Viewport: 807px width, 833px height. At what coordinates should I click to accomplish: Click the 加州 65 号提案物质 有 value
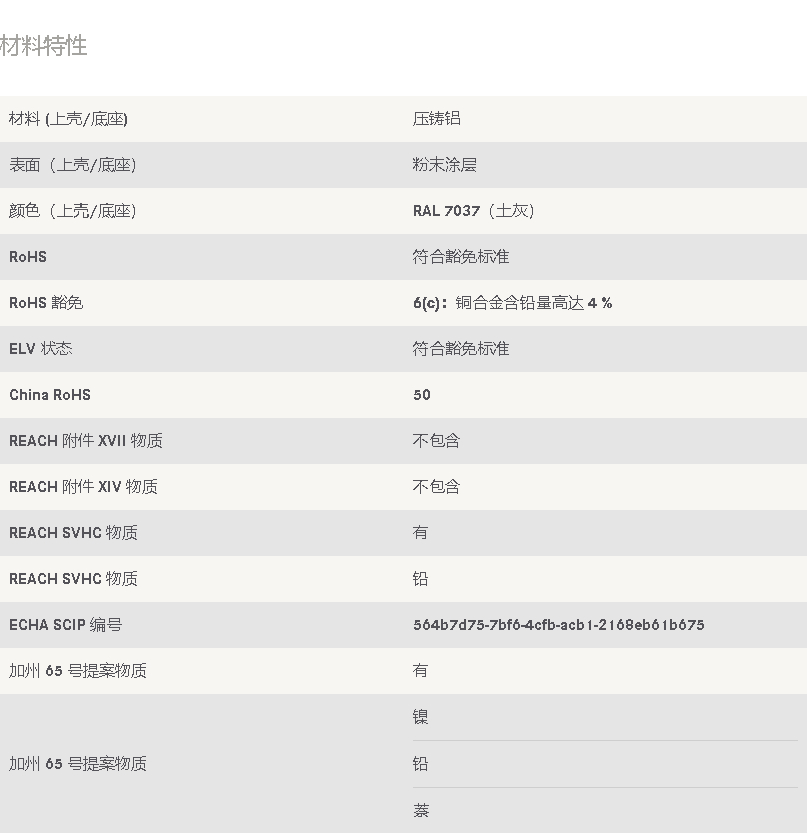click(420, 671)
